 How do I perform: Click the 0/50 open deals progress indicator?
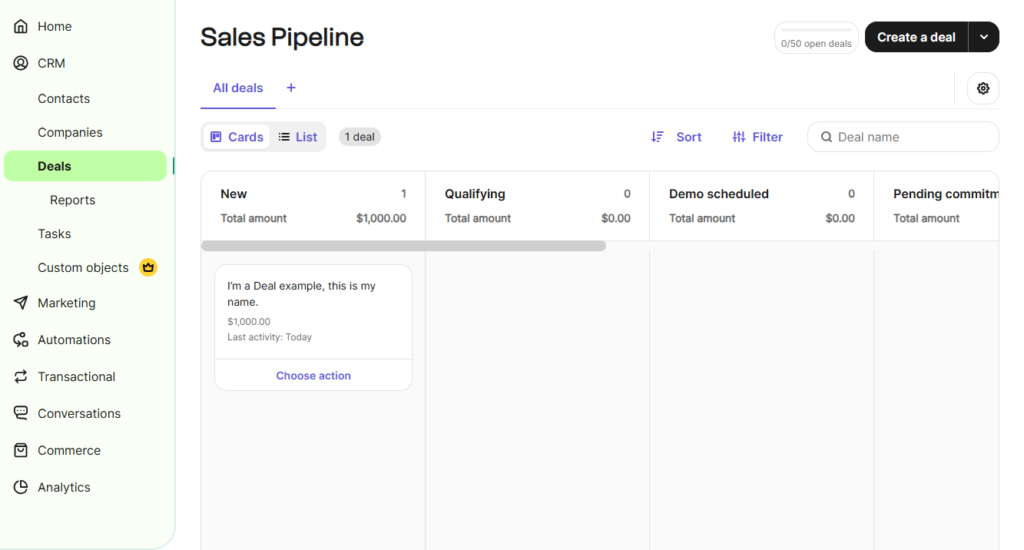816,38
